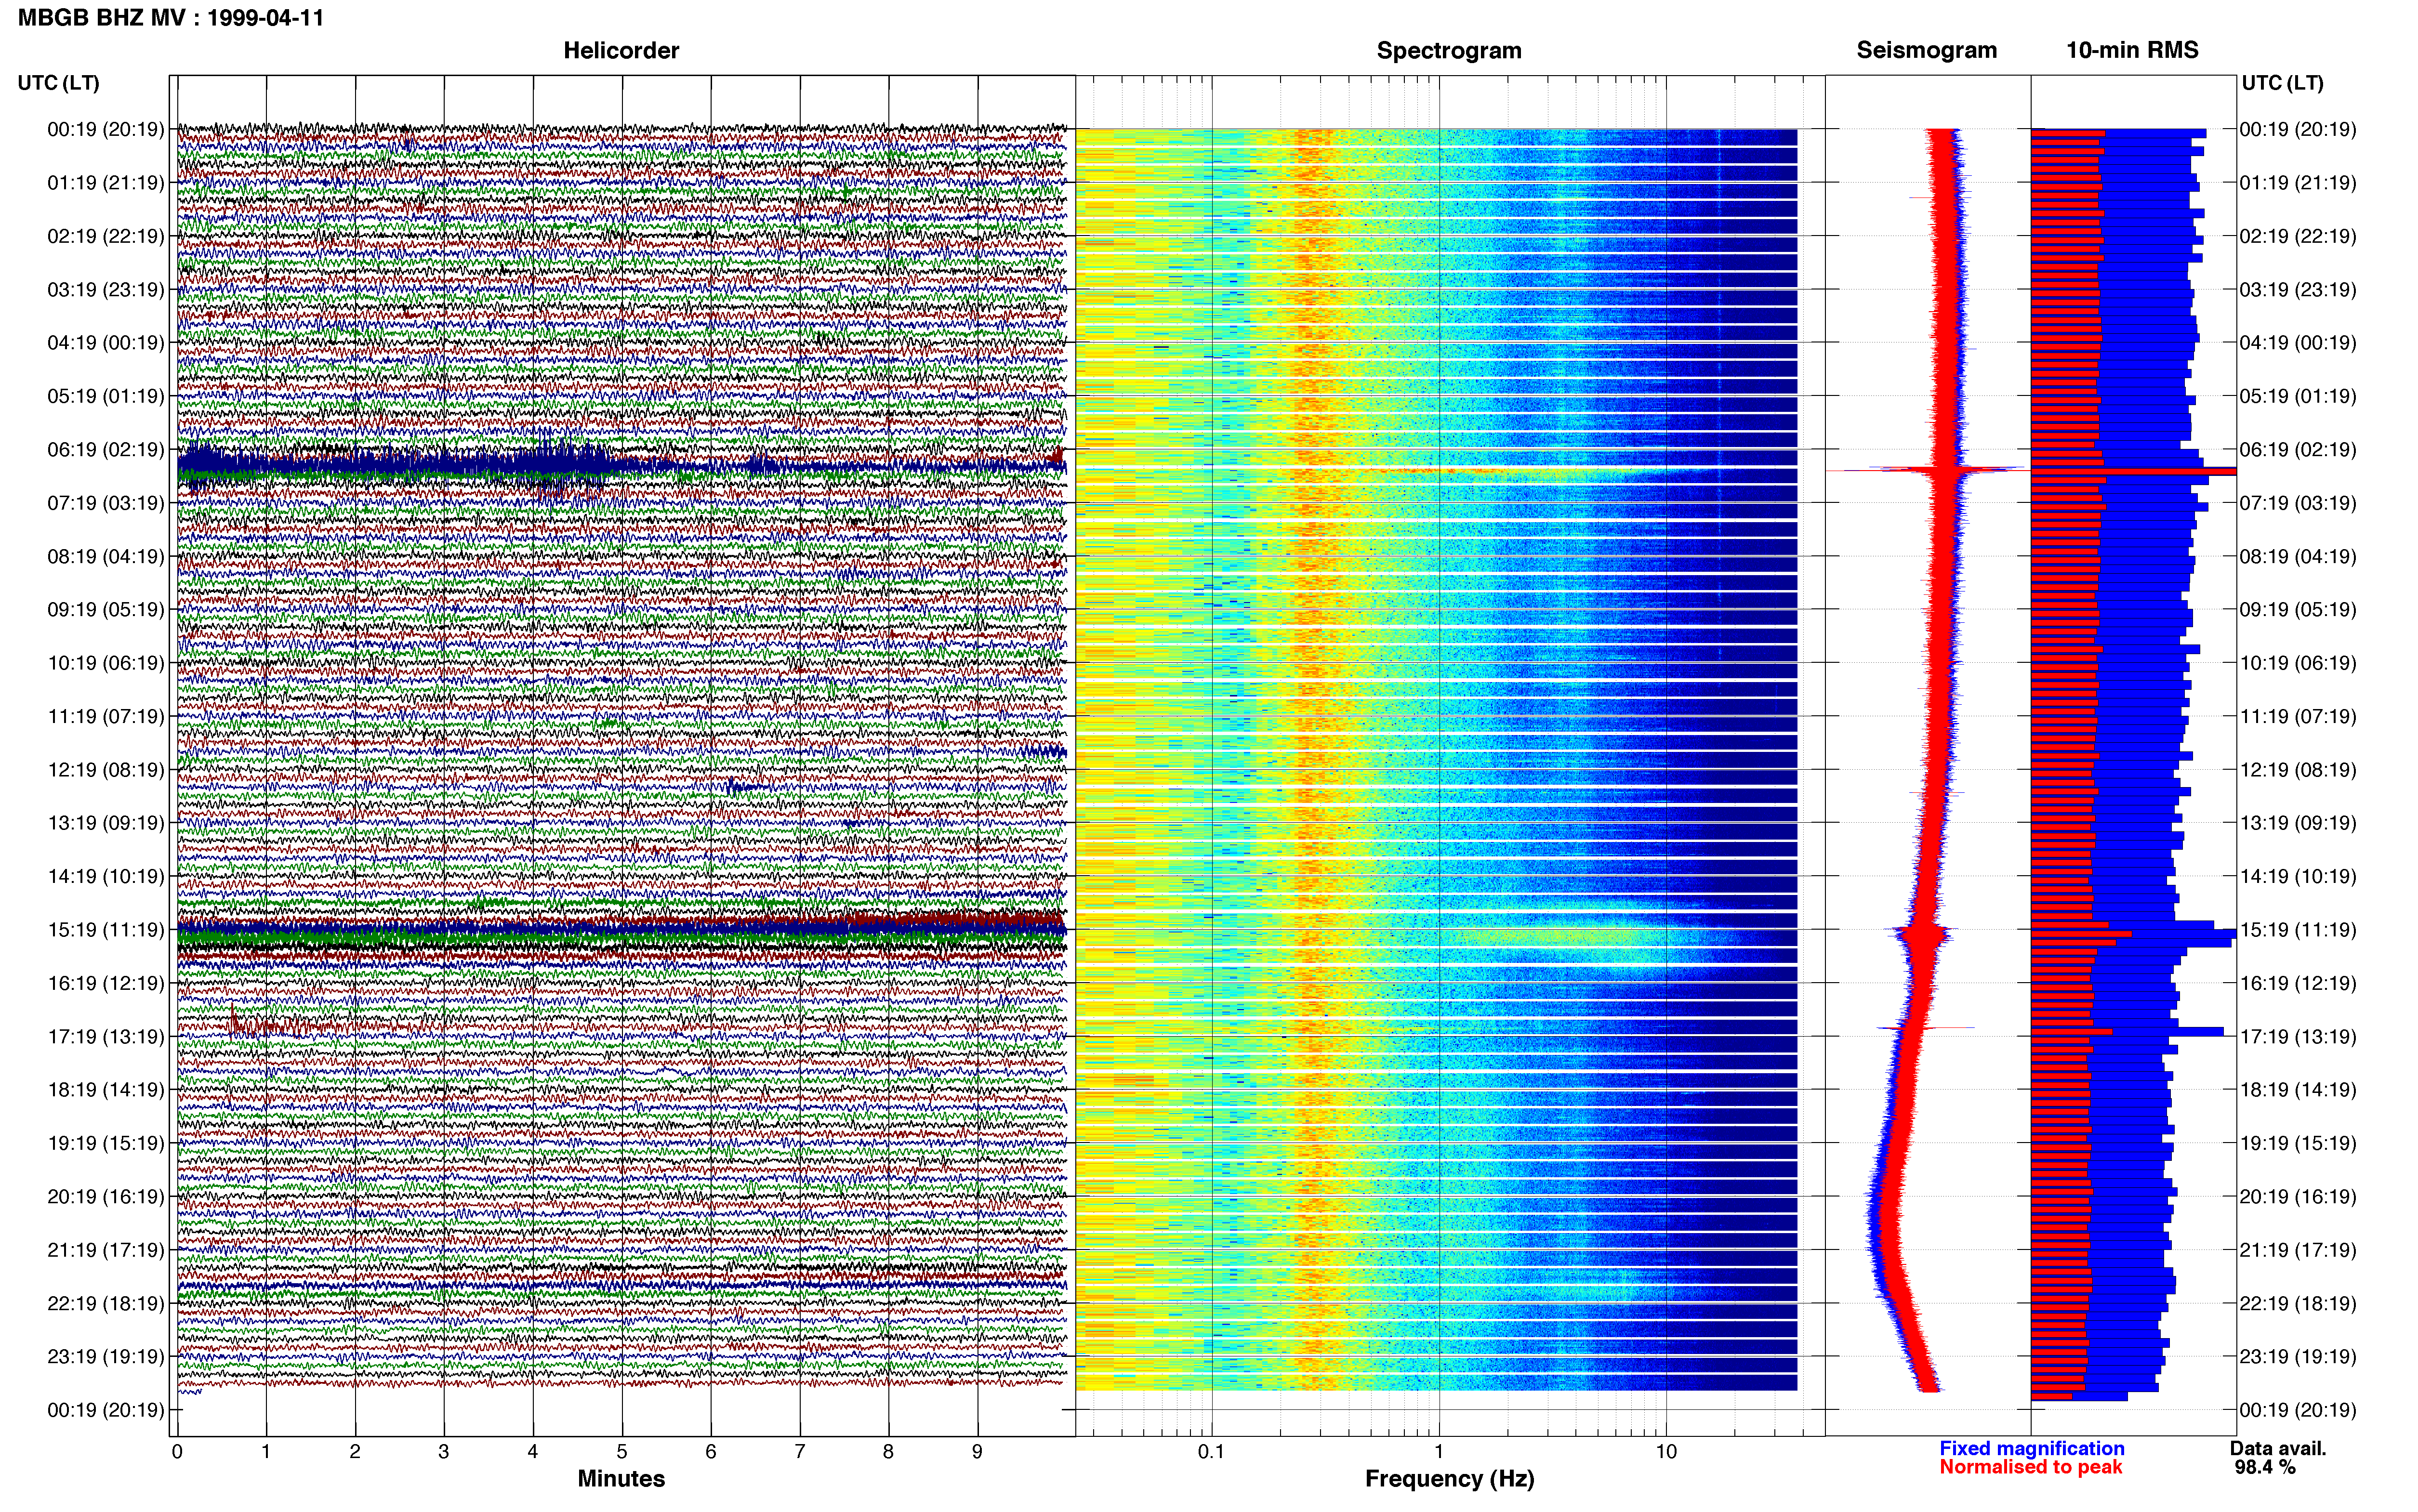Click left time label 23:19 (19:19)
Screen dimensions: 2418x1512
point(105,1356)
